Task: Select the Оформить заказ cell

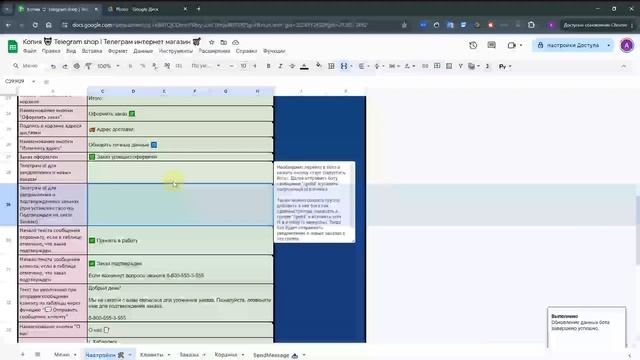Action: (180, 113)
